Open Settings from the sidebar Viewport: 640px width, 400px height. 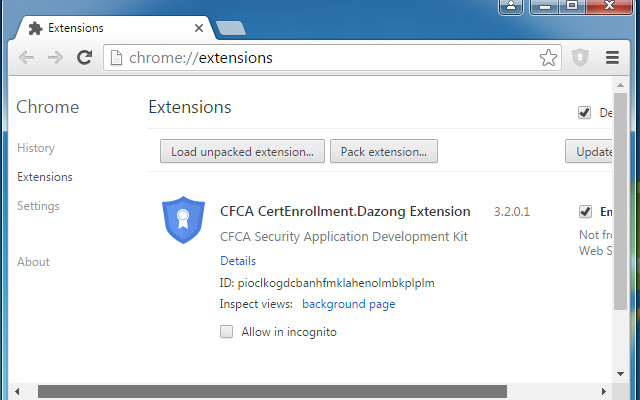pyautogui.click(x=38, y=206)
